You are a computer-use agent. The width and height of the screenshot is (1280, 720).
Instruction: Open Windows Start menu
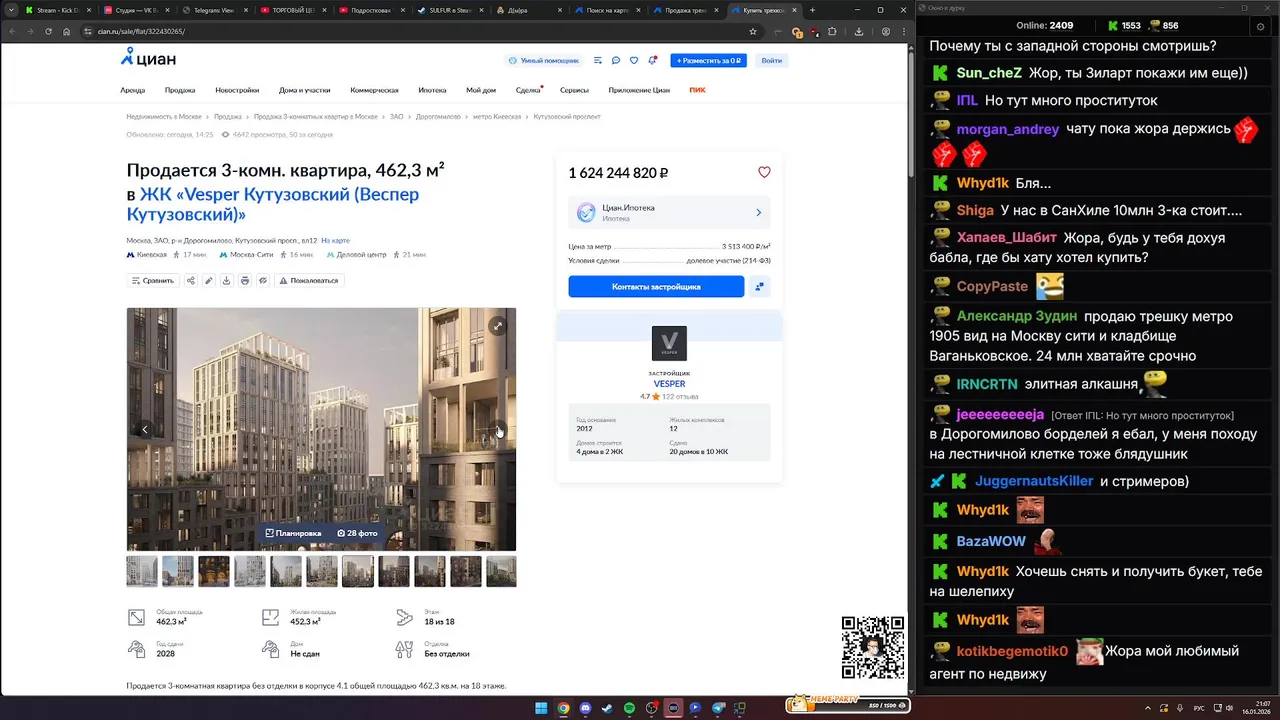pyautogui.click(x=541, y=708)
